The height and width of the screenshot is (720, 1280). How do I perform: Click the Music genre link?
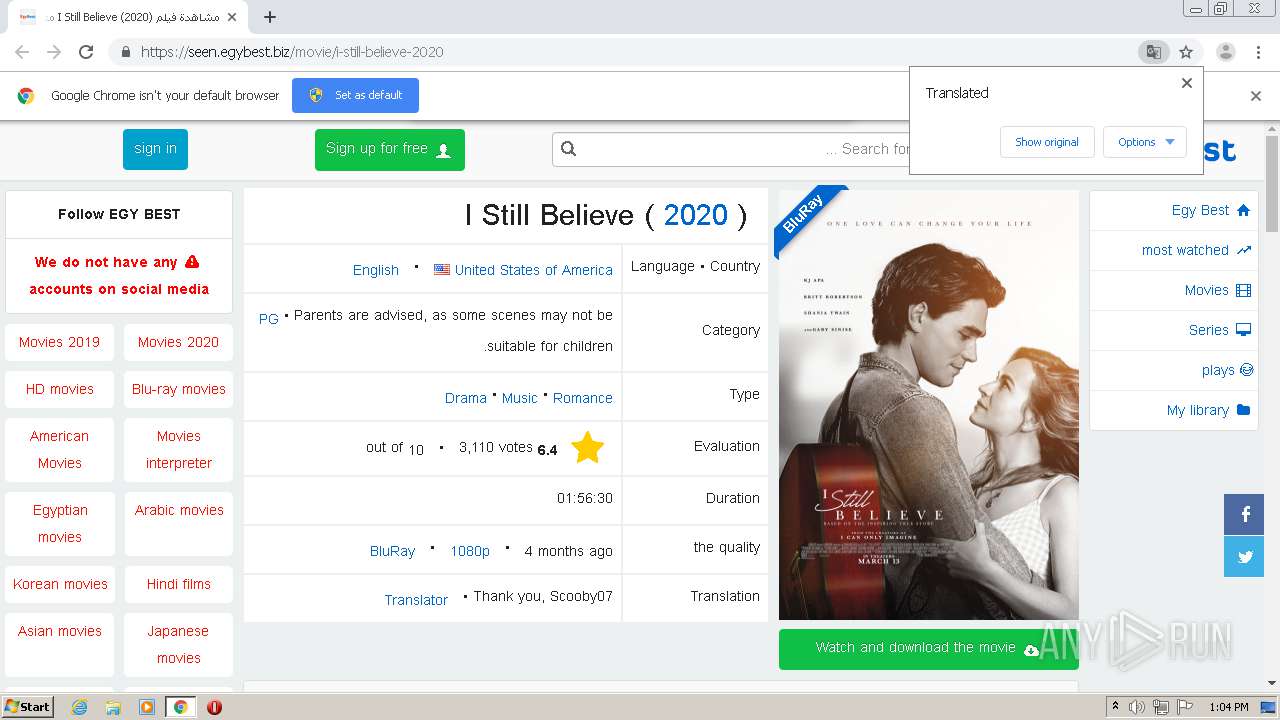point(520,398)
